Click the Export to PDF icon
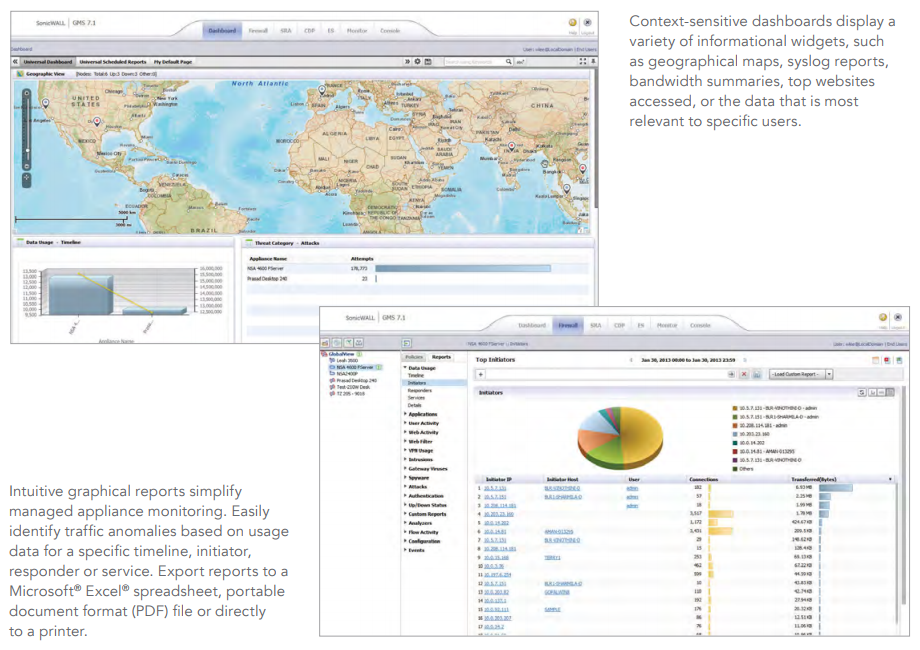The image size is (920, 650). point(887,360)
